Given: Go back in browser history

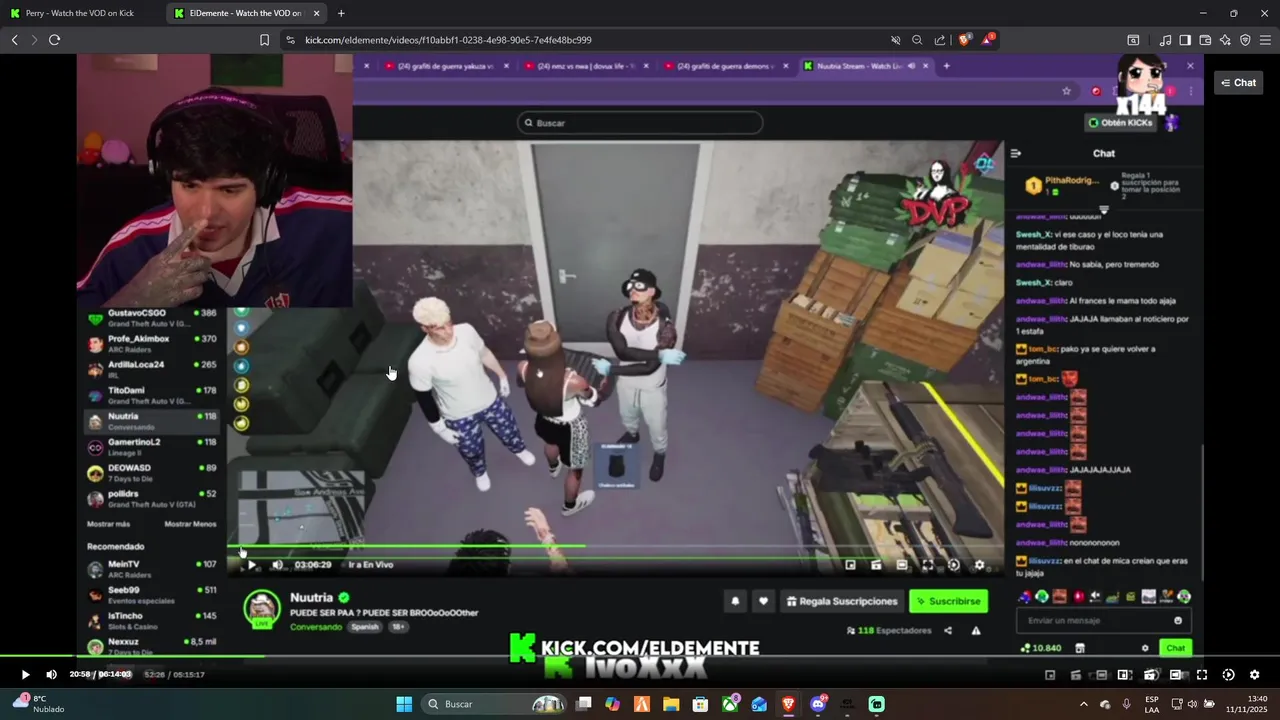Looking at the screenshot, I should pyautogui.click(x=14, y=40).
